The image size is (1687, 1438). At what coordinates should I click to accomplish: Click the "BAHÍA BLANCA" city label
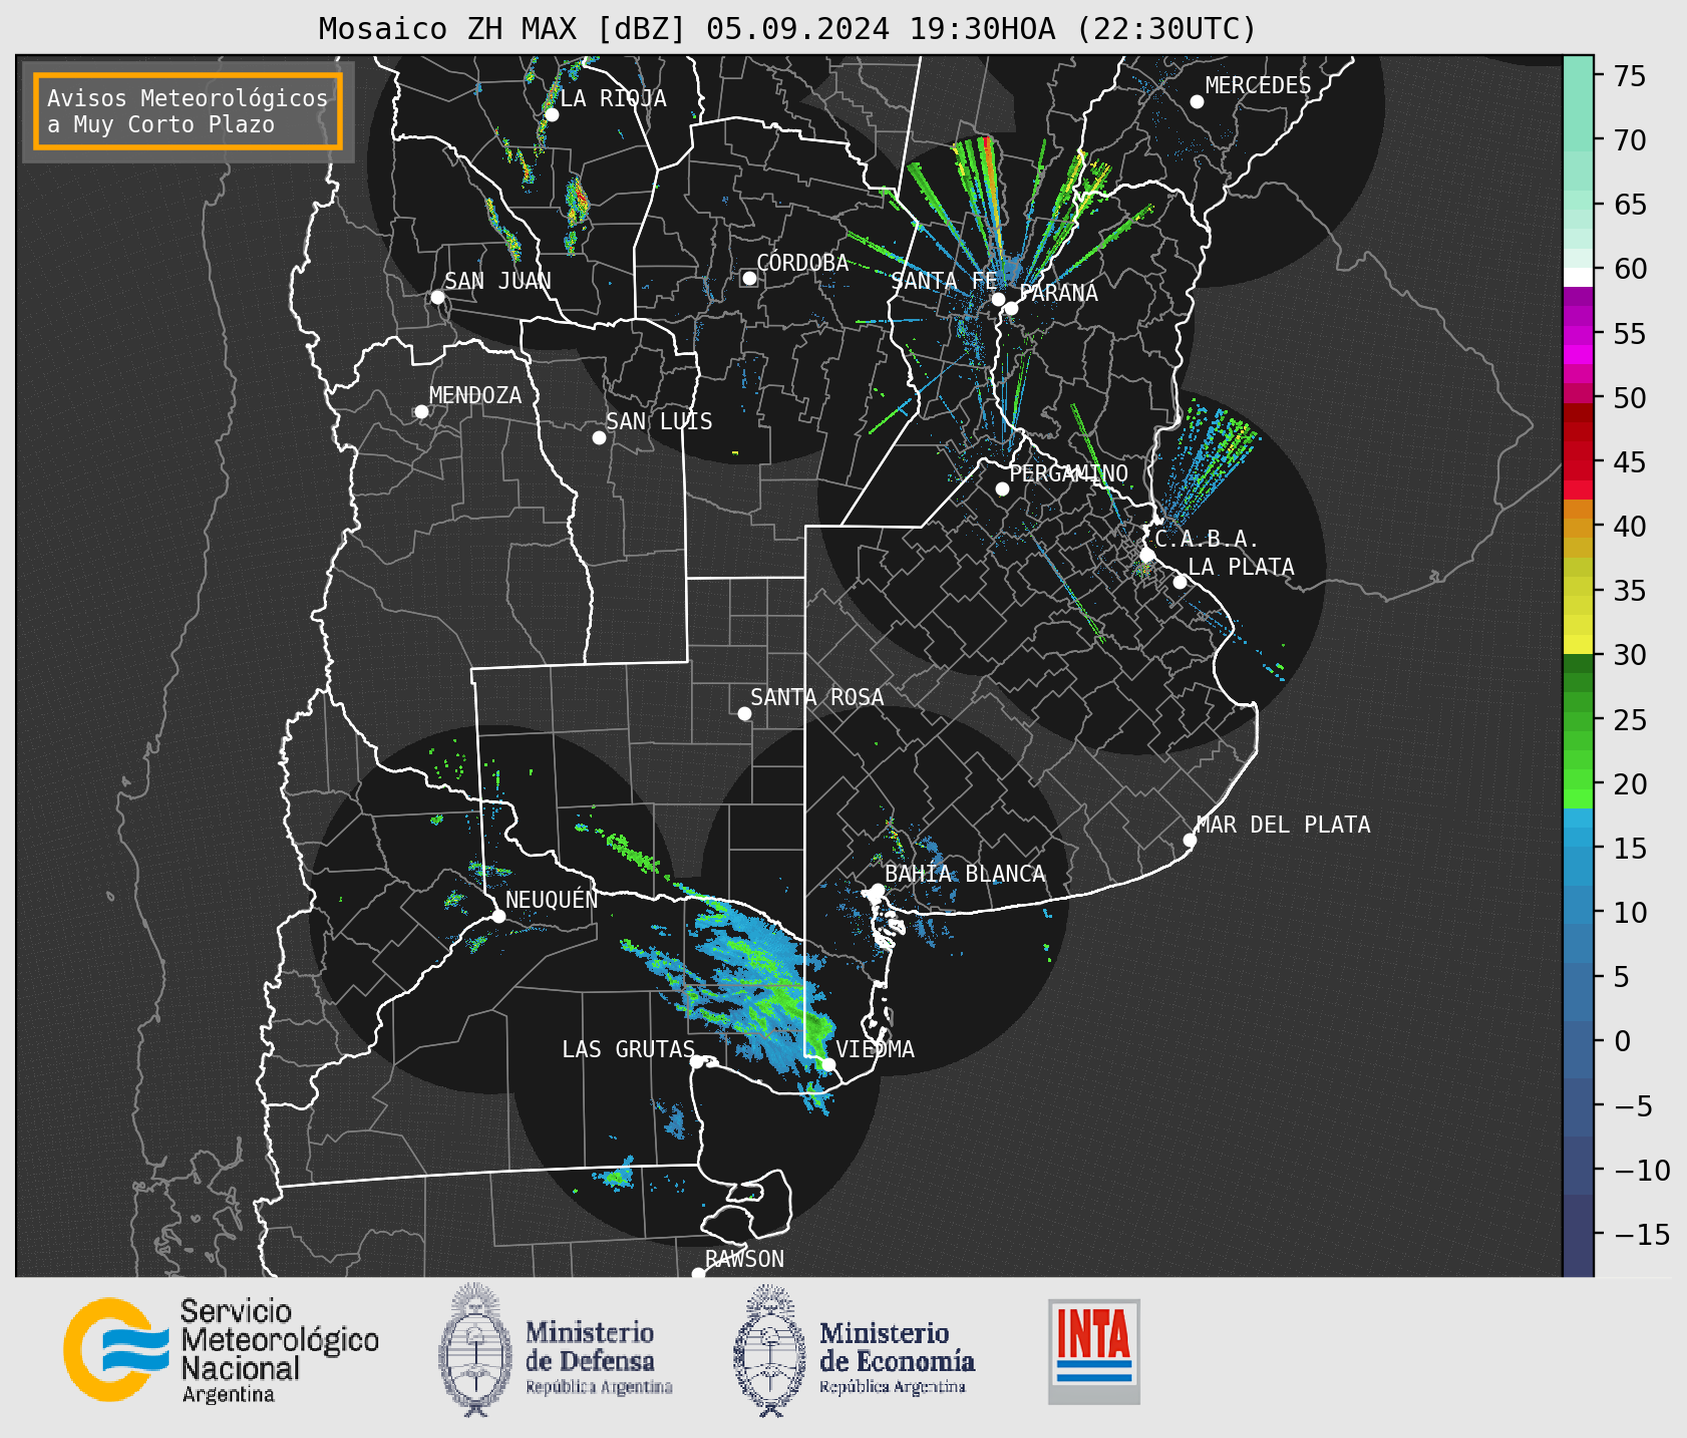(965, 874)
